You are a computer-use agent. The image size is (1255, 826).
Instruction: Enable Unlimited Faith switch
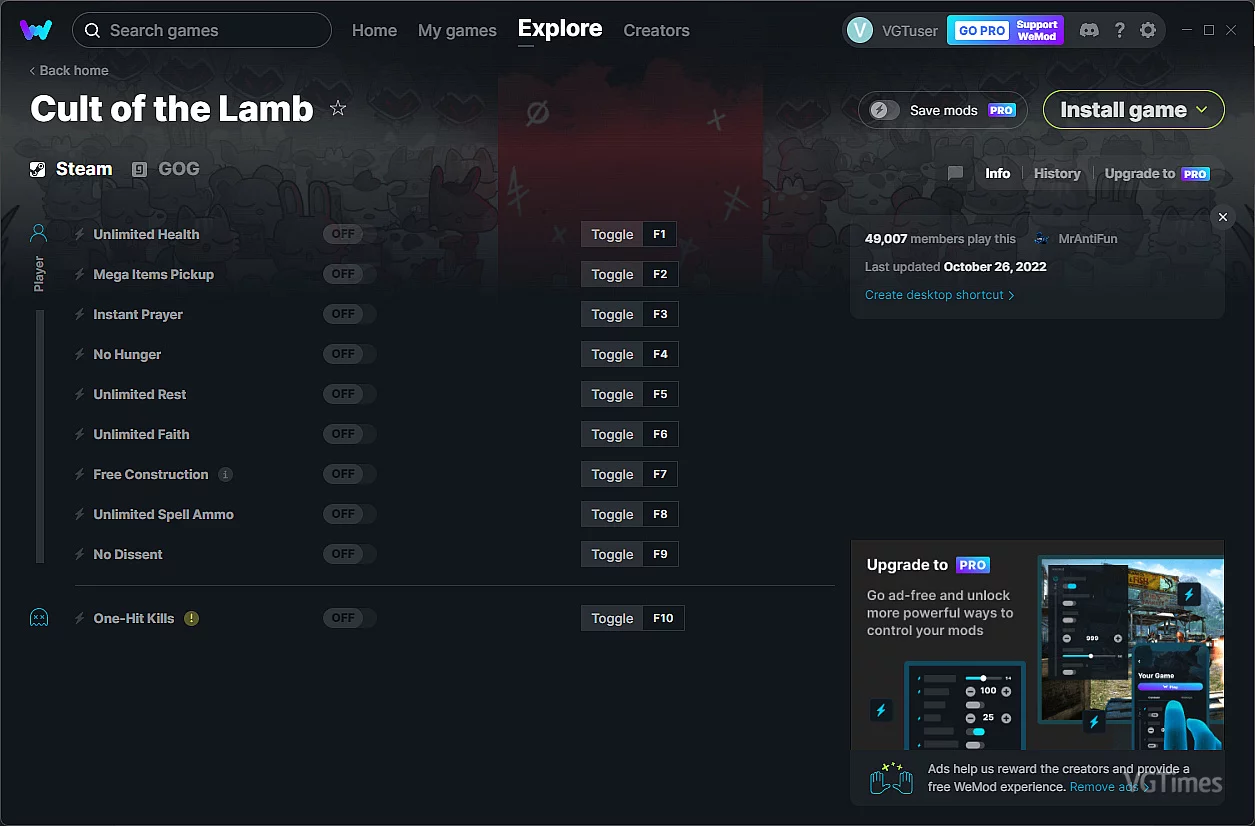pos(349,434)
